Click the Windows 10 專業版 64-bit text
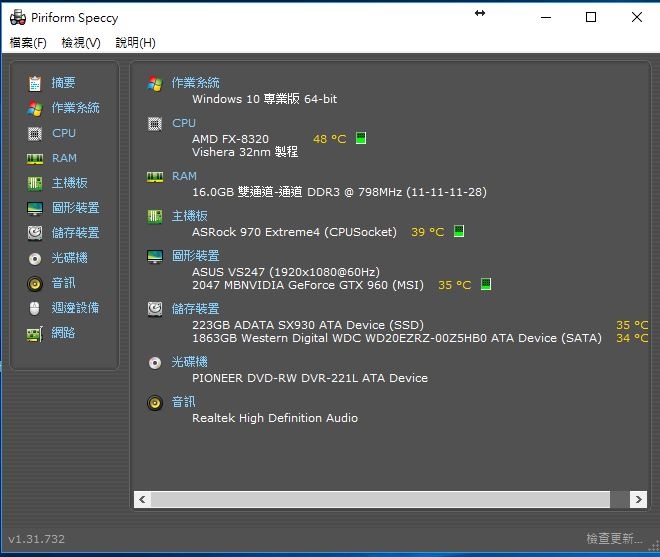Viewport: 660px width, 557px height. (264, 99)
